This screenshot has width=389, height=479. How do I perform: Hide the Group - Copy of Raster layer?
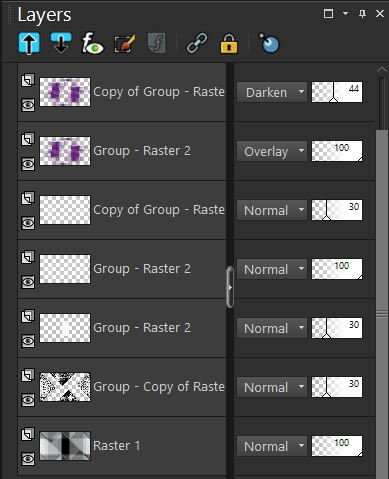(28, 400)
